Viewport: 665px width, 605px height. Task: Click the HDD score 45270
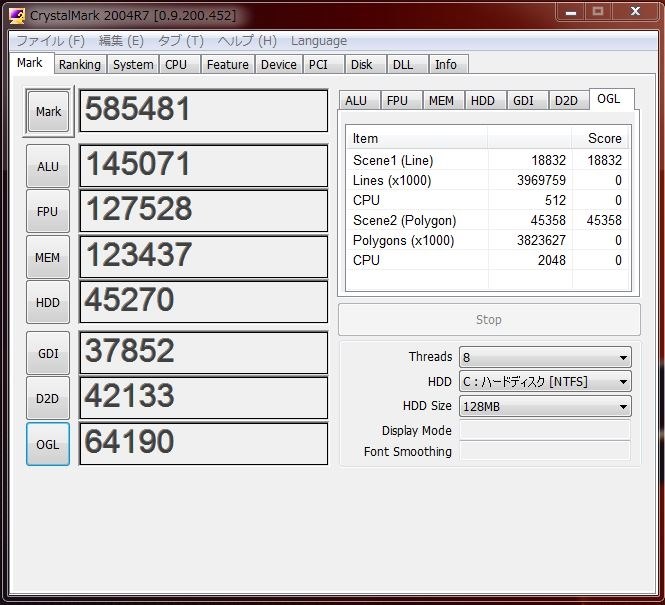coord(204,302)
